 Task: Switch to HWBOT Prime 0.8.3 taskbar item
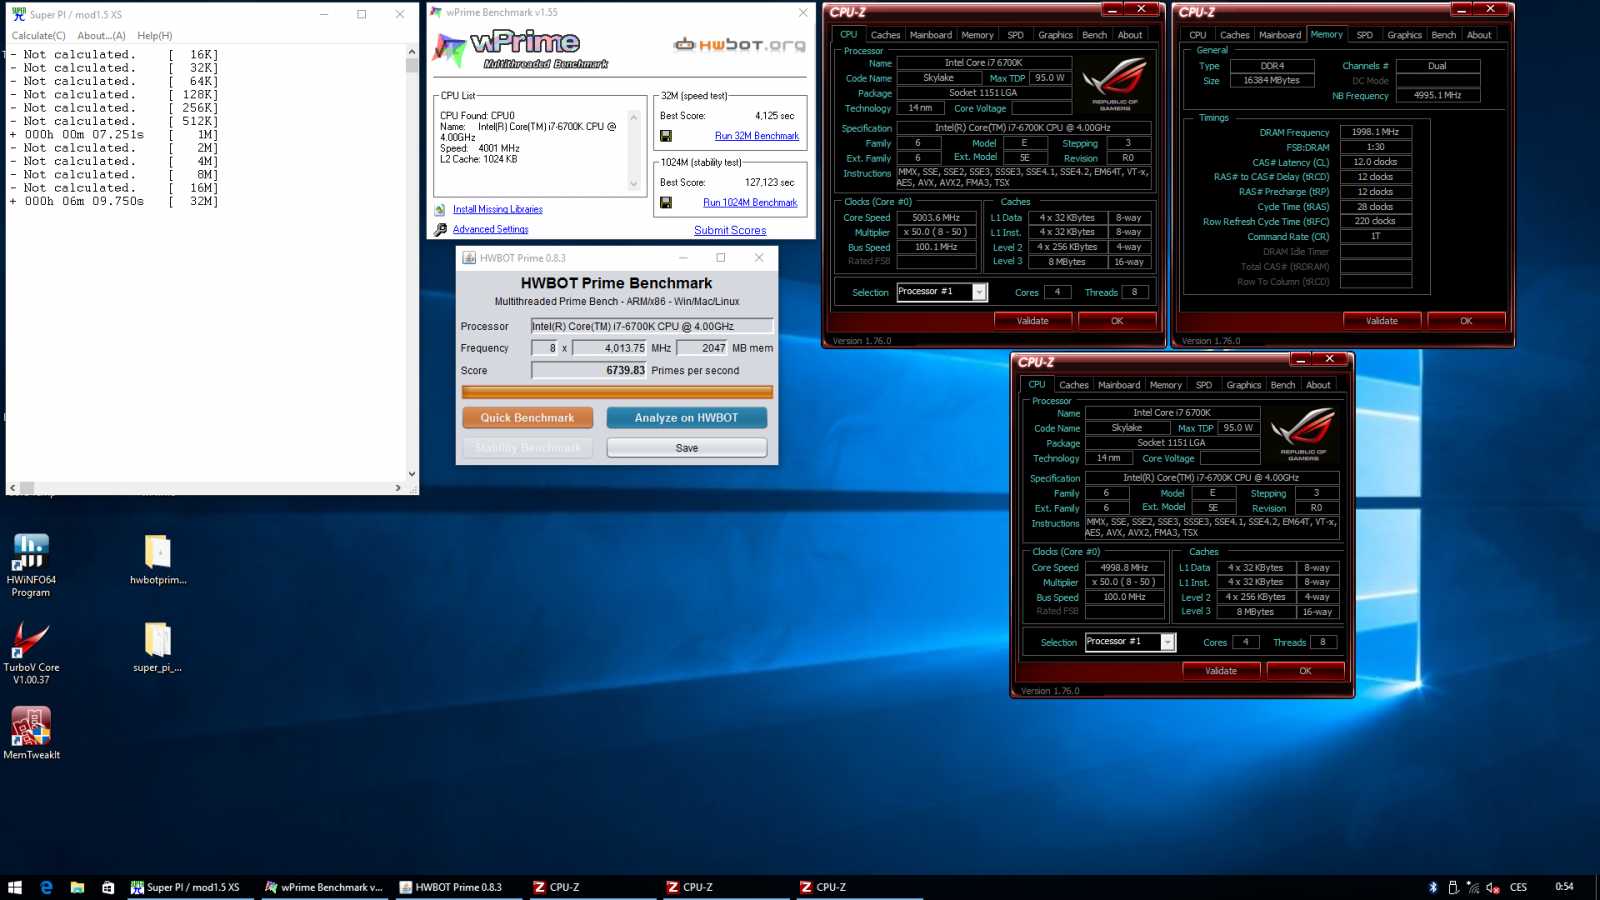[x=458, y=887]
